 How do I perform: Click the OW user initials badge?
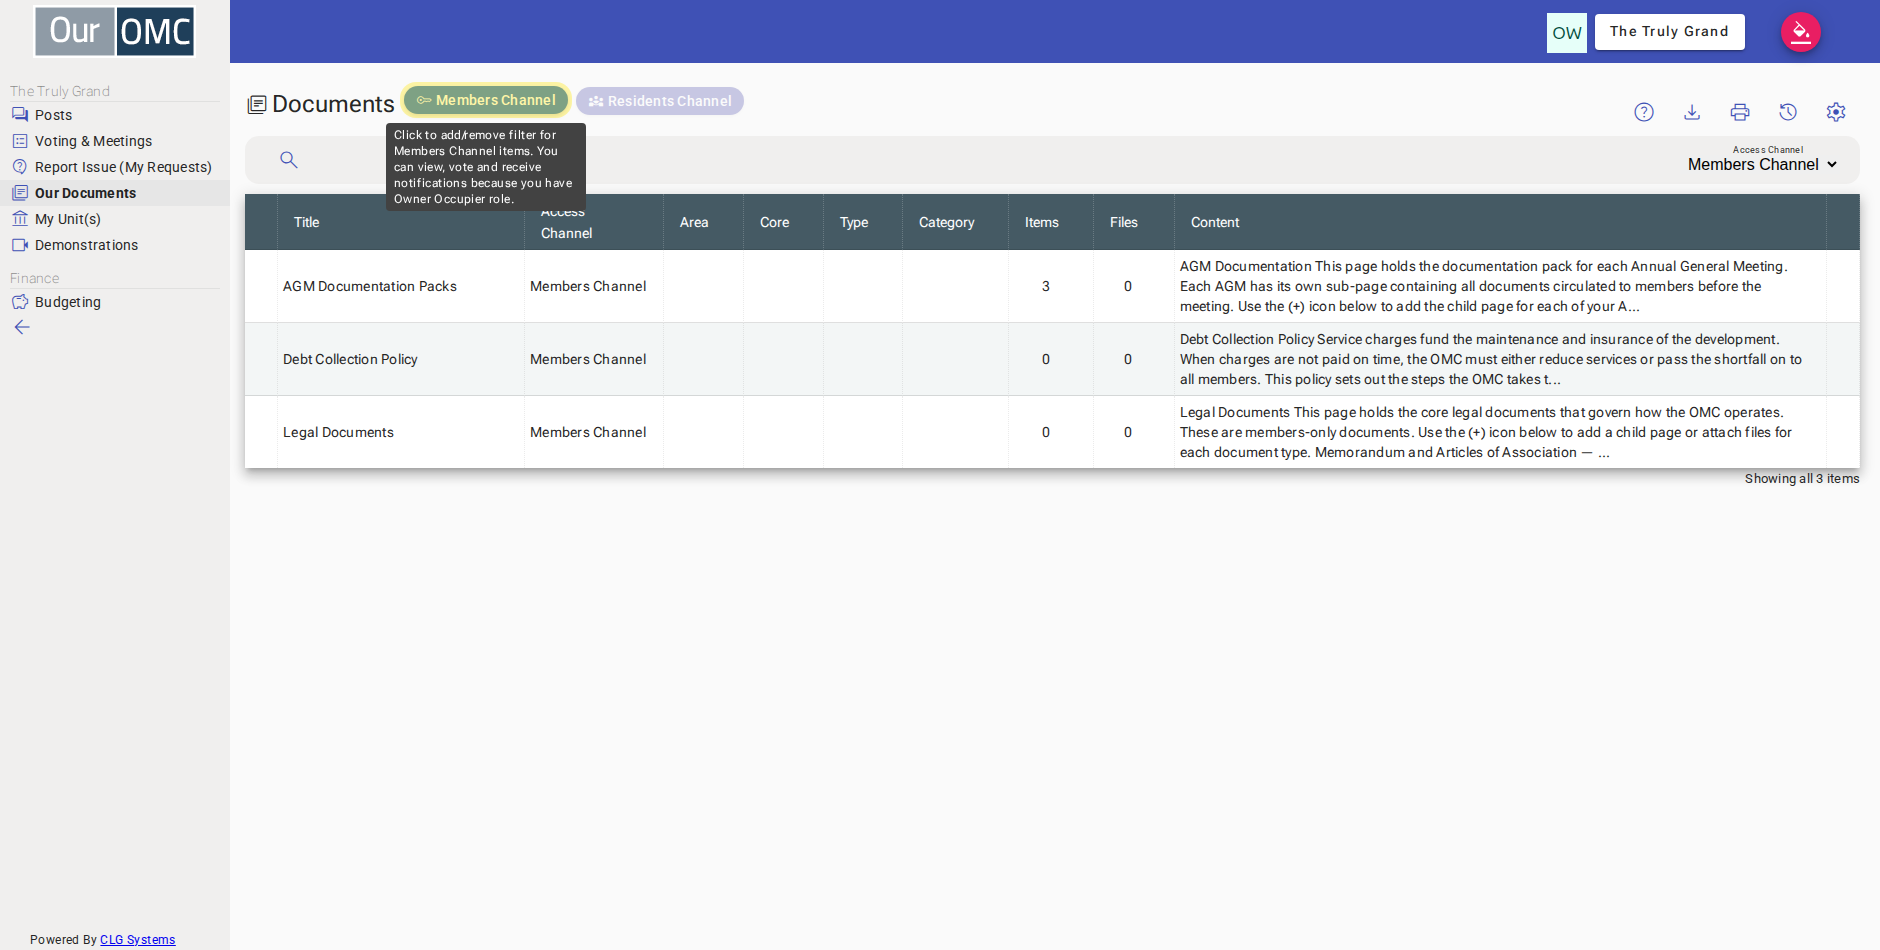click(1567, 33)
